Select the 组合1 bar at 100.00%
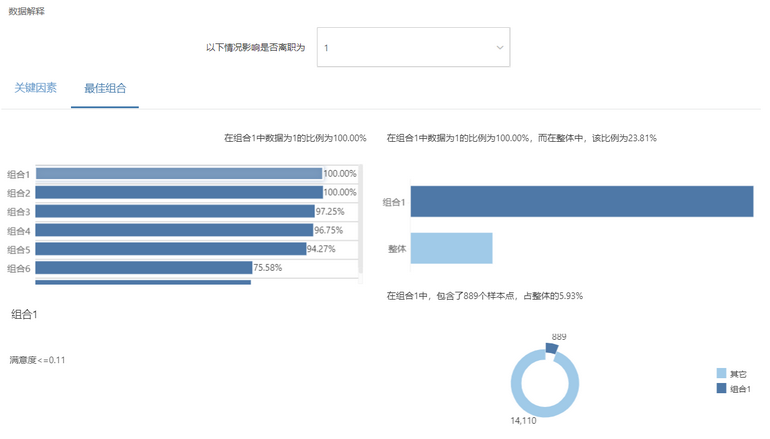Image resolution: width=770 pixels, height=439 pixels. (179, 173)
